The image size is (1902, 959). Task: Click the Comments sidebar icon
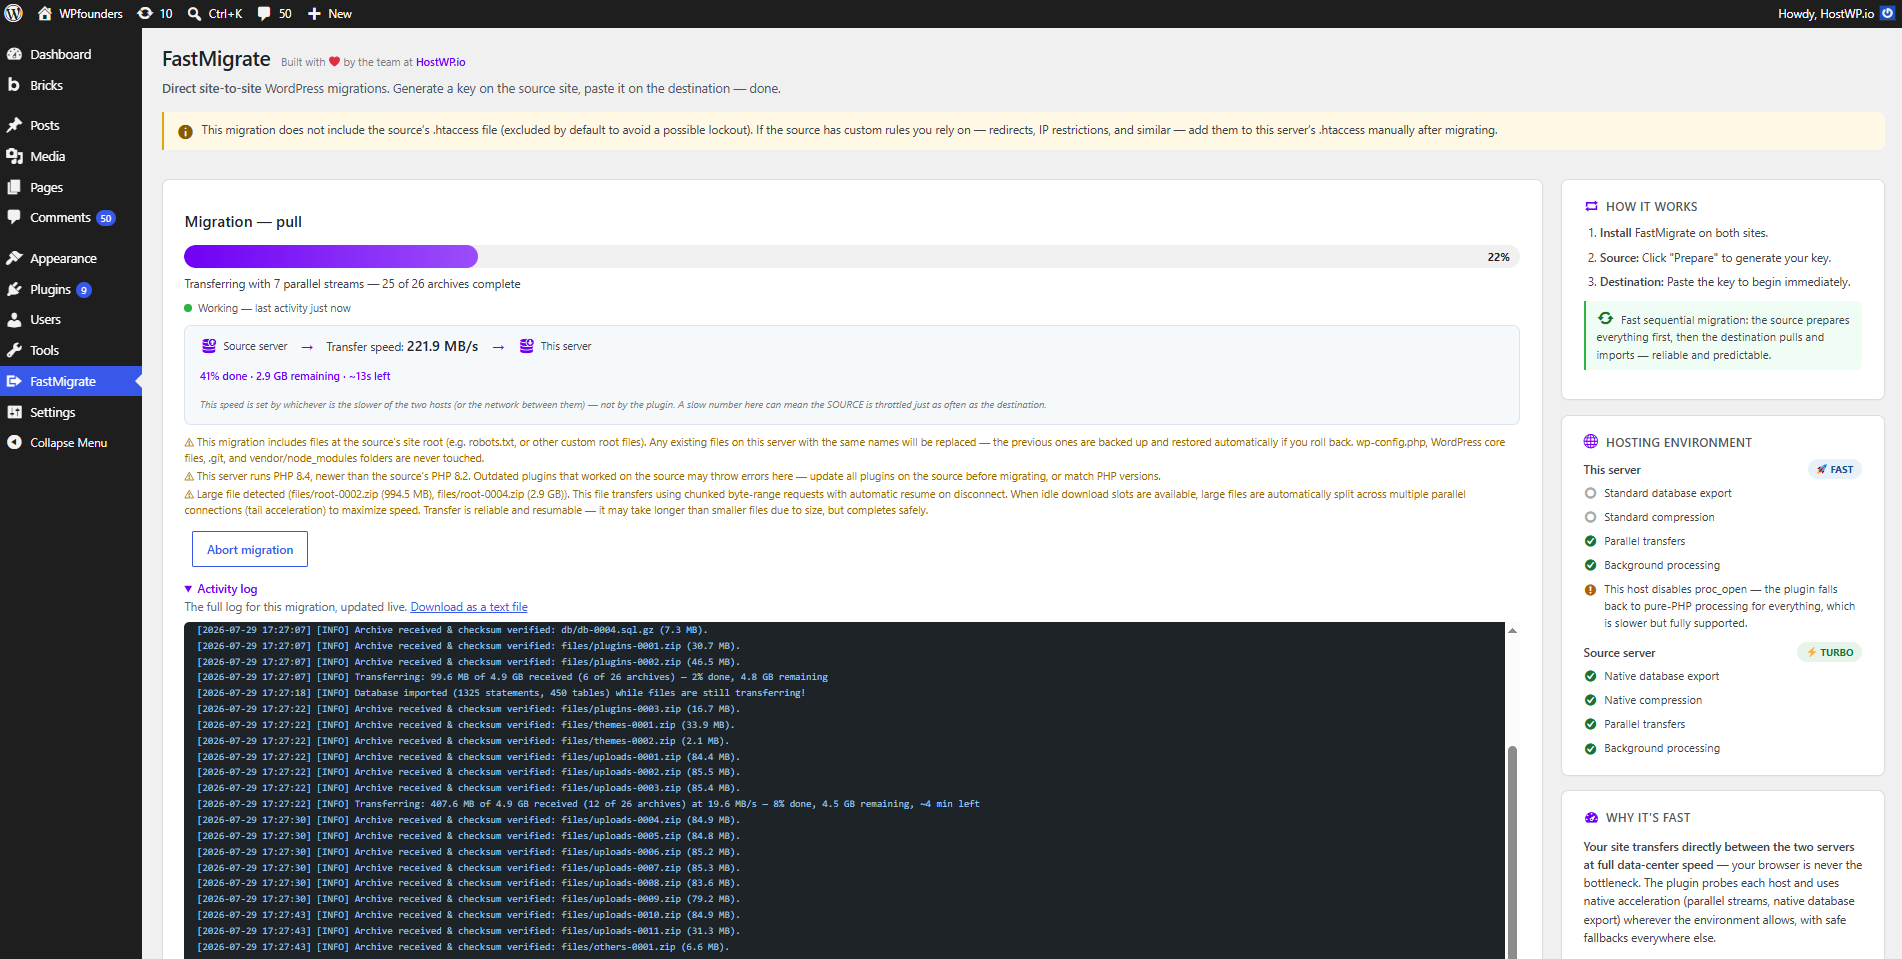14,217
